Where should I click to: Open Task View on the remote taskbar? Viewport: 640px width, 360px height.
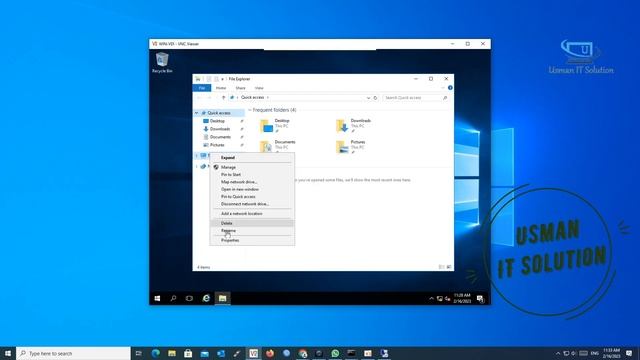coord(189,298)
